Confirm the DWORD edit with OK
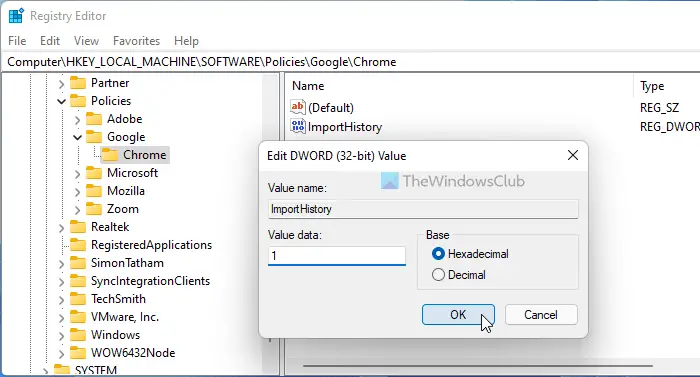 (458, 314)
